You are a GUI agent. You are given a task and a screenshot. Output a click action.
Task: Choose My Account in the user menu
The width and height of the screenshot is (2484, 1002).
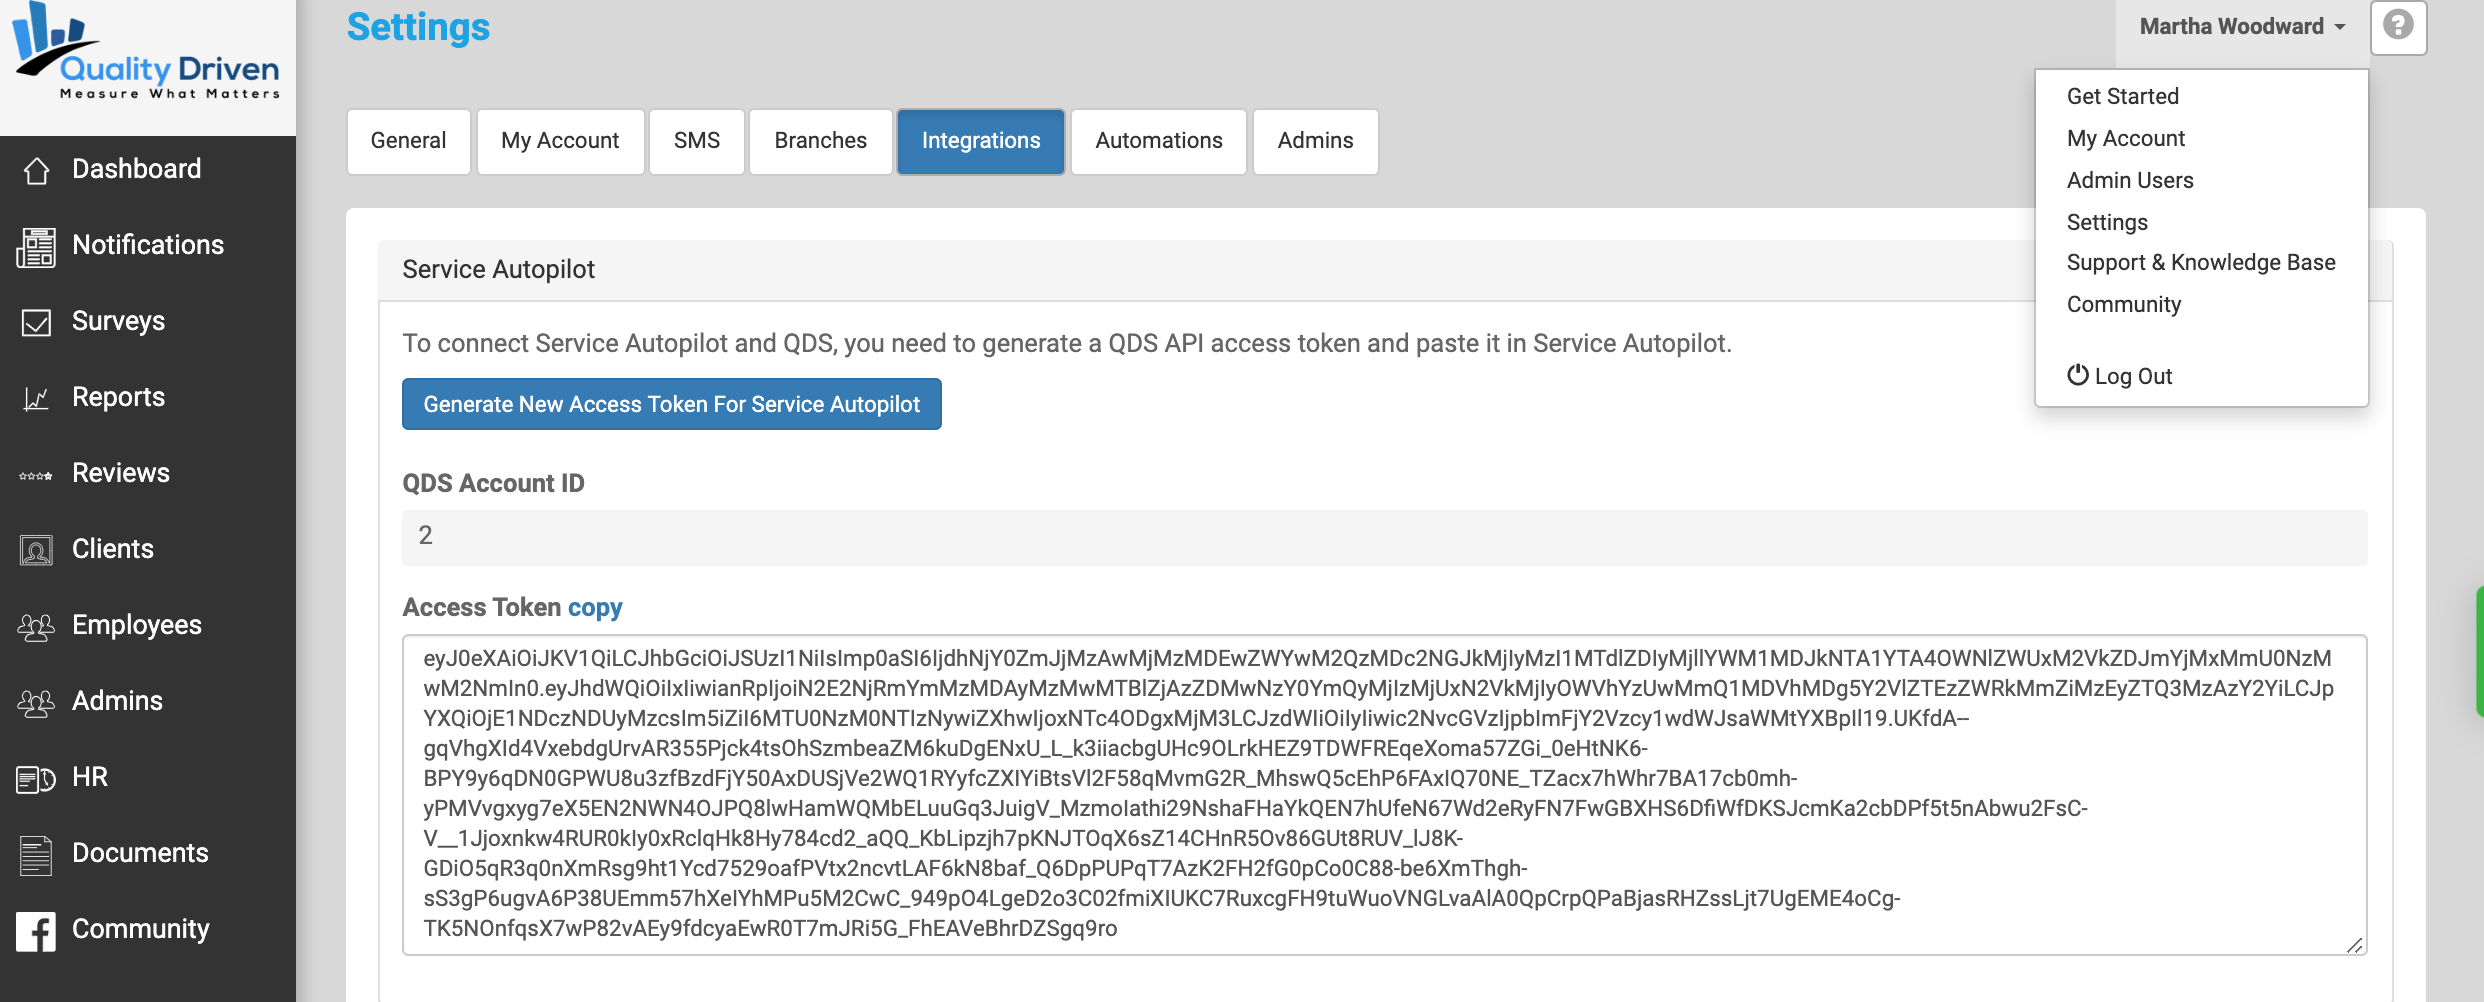pos(2126,138)
